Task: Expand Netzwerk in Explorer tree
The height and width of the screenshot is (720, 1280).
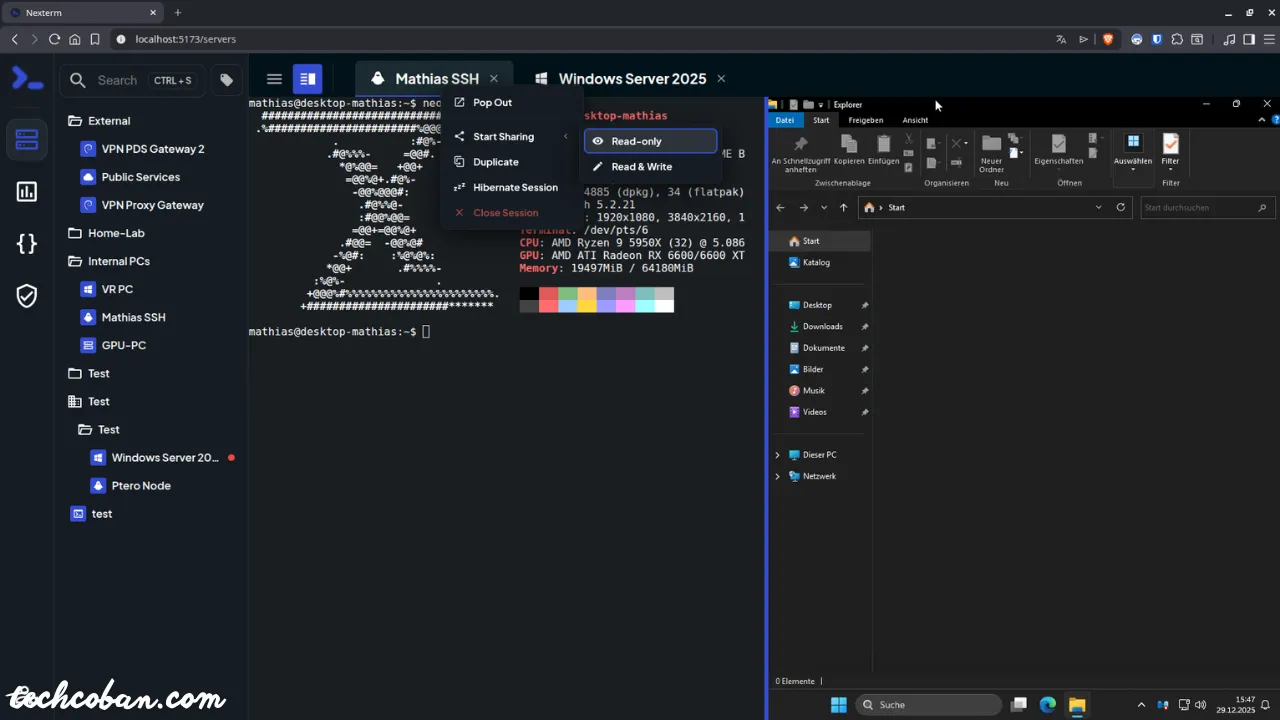Action: tap(778, 476)
